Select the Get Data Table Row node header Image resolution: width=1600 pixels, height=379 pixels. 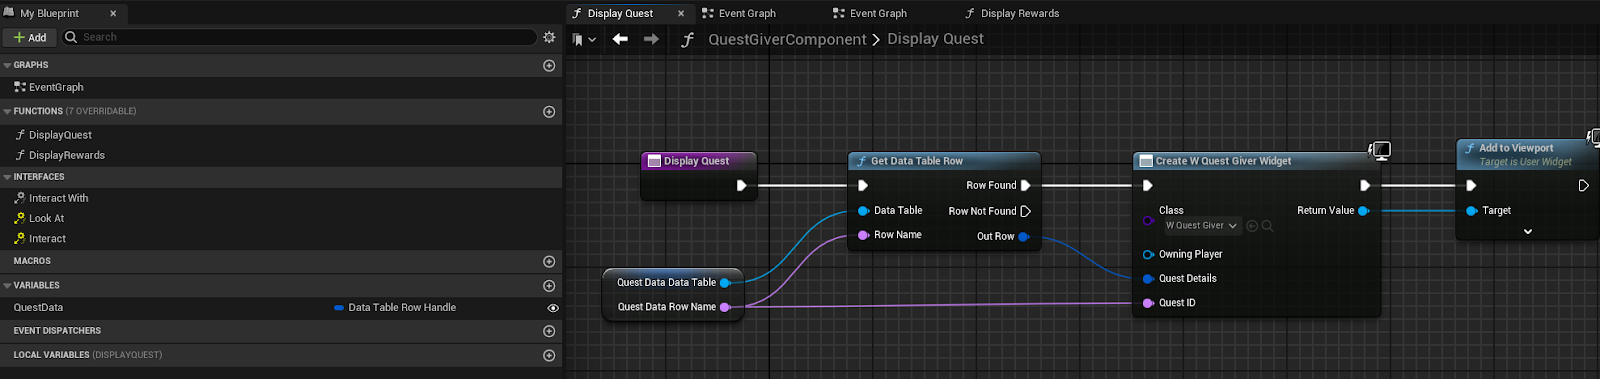(944, 161)
